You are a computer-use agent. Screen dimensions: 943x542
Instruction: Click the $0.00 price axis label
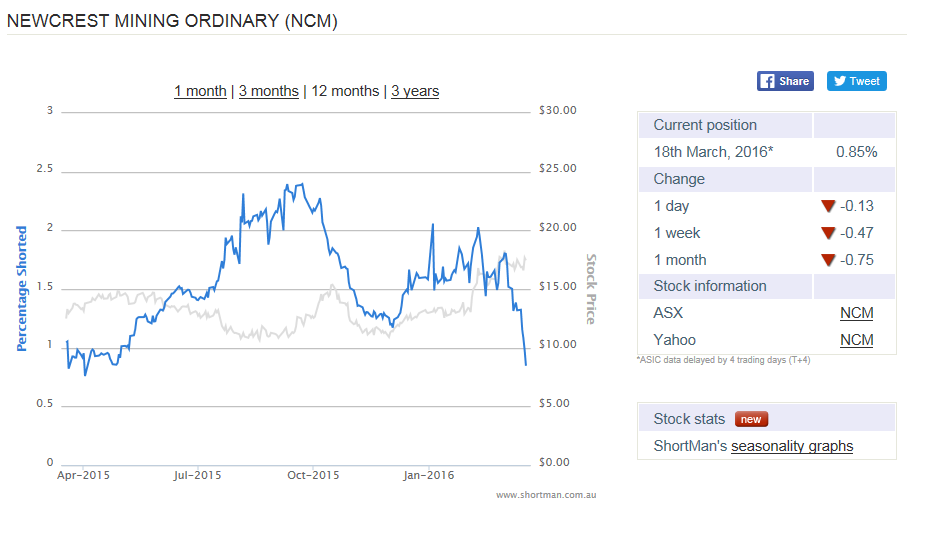[x=554, y=463]
